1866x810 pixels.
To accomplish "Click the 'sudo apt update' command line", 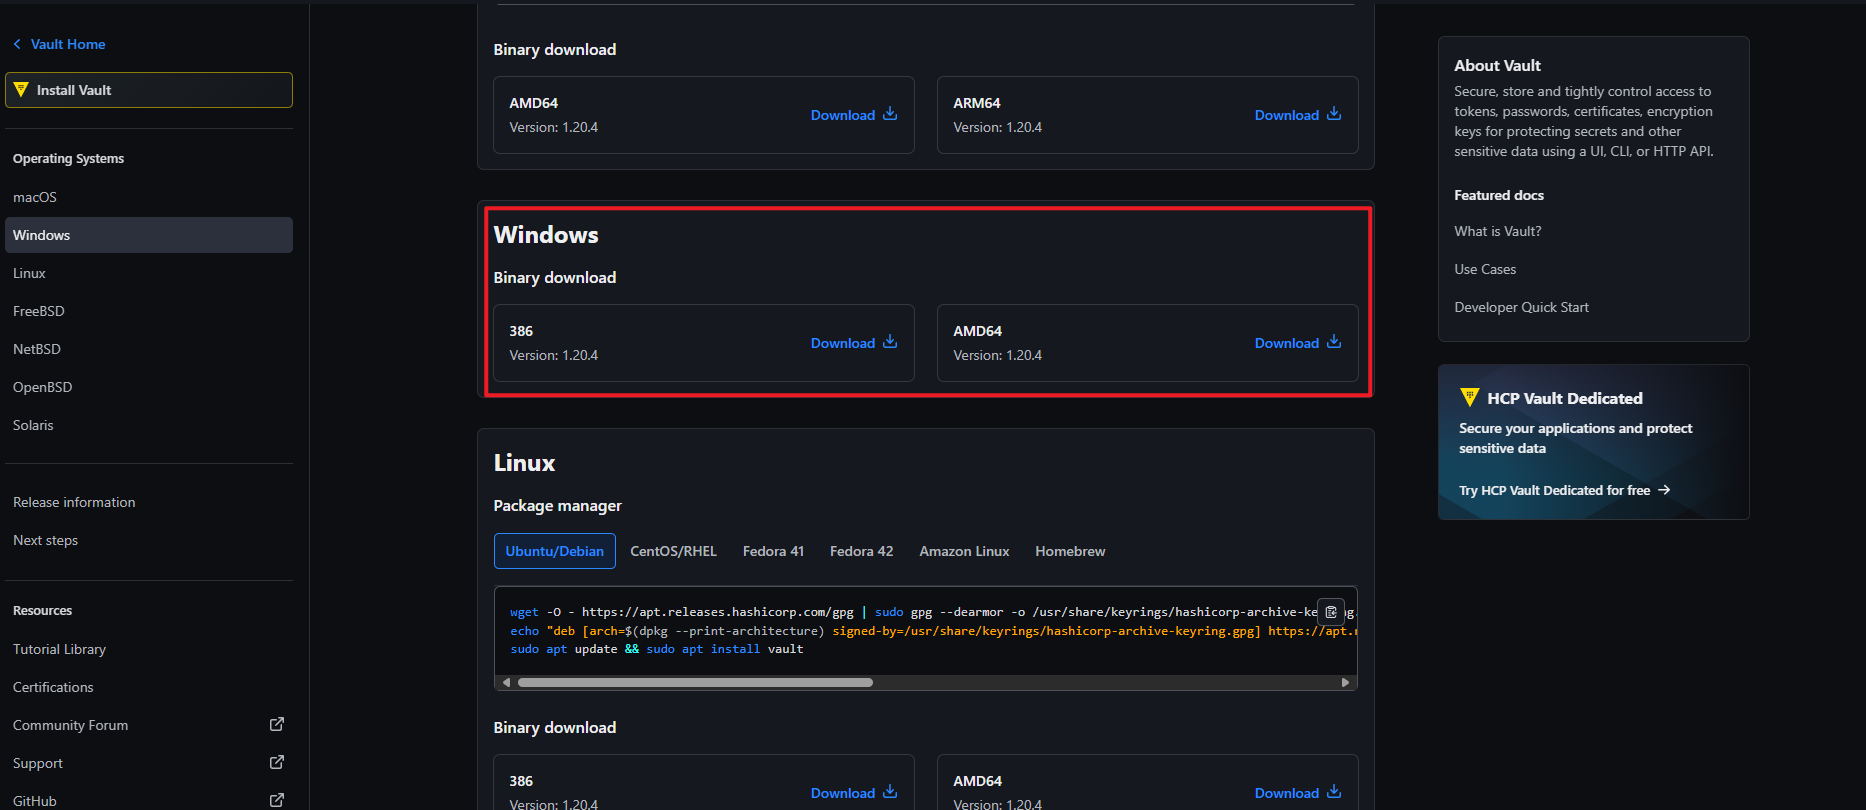I will tap(657, 649).
